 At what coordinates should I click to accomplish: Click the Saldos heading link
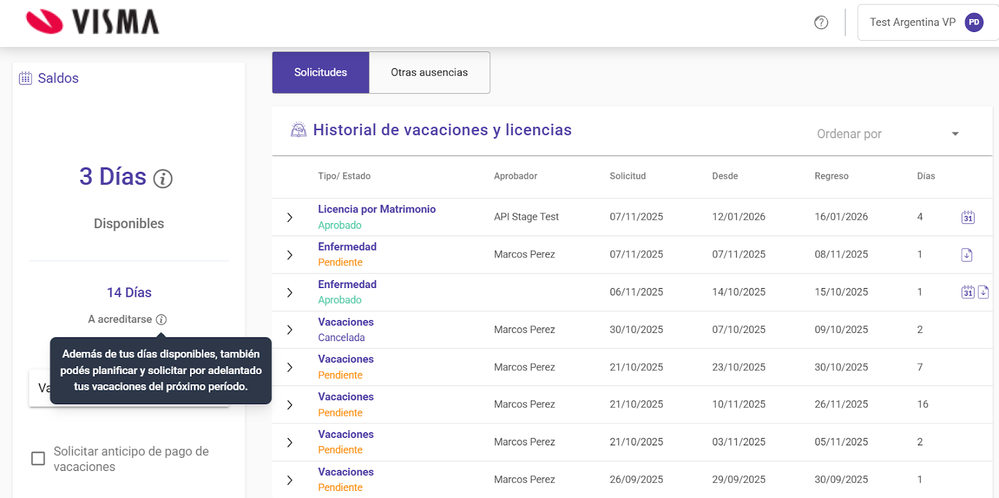point(58,78)
